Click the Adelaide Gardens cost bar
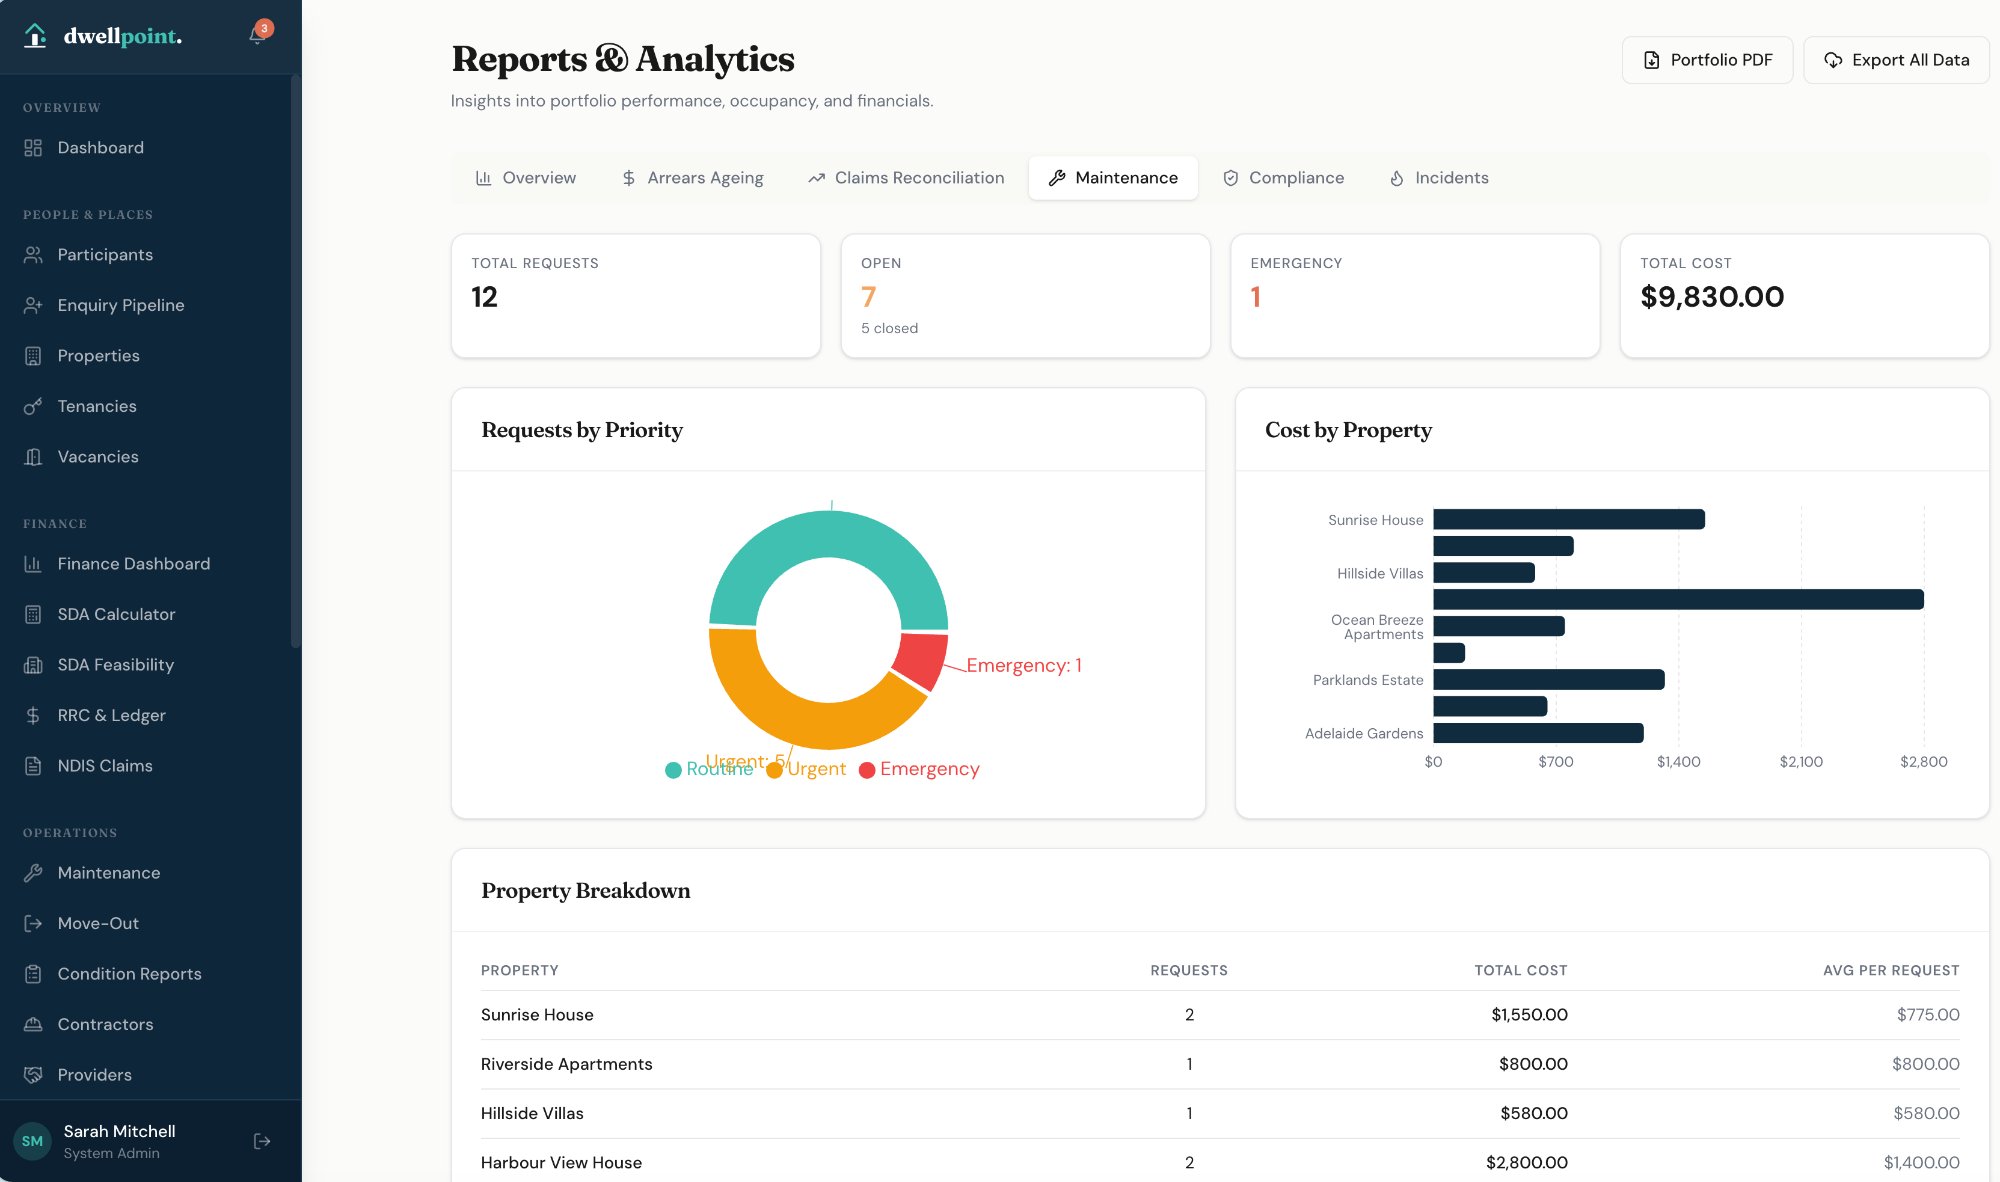Image resolution: width=2000 pixels, height=1182 pixels. point(1538,733)
